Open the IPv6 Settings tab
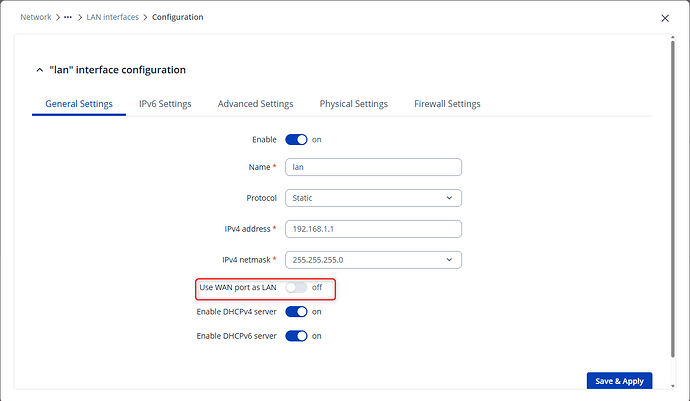Viewport: 690px width, 401px height. coord(165,104)
